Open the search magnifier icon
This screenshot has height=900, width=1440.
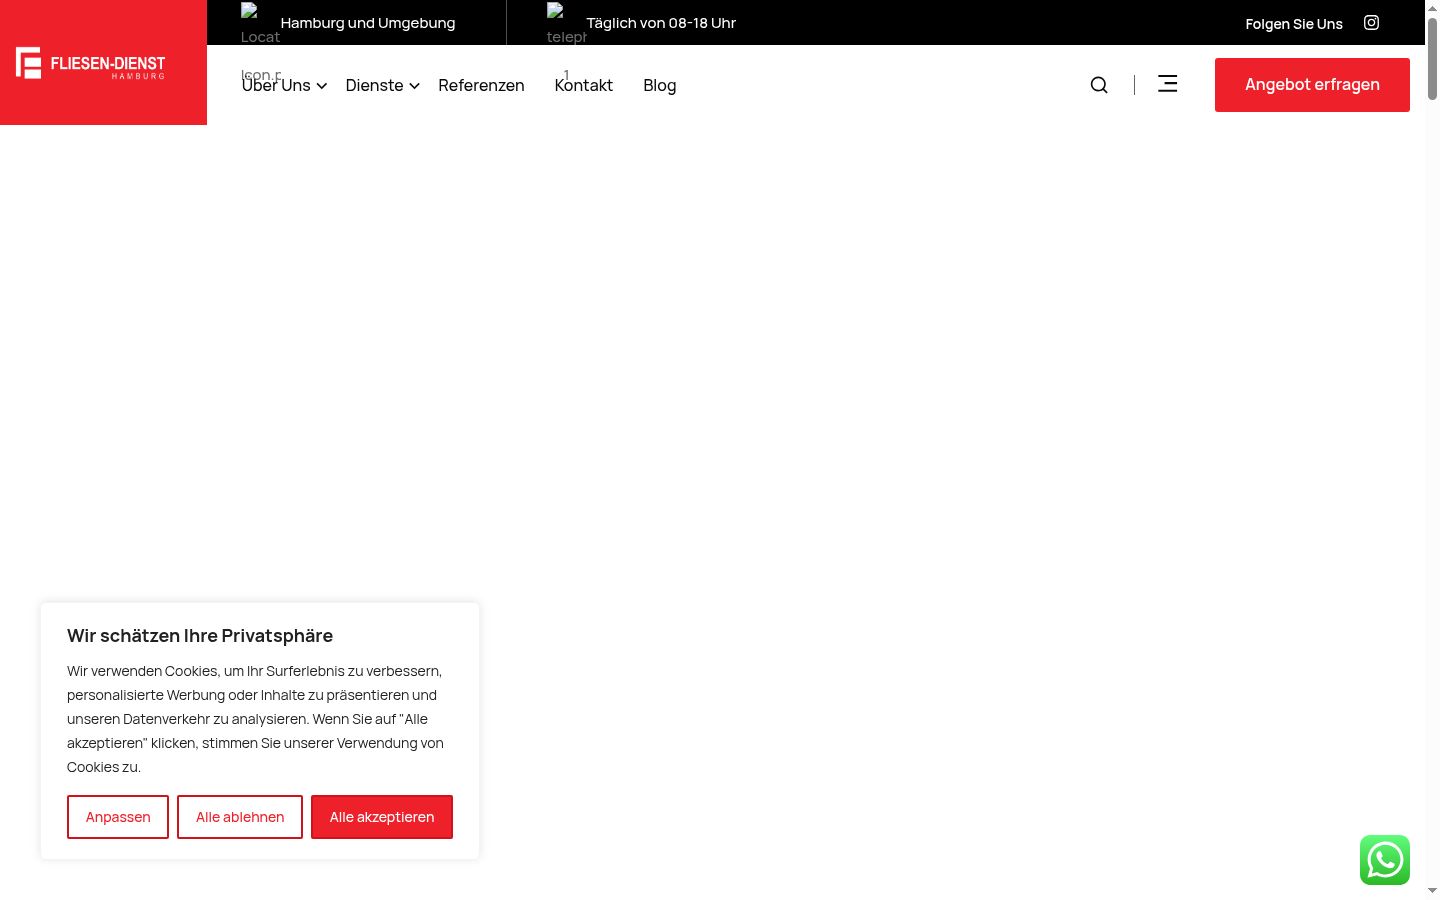click(1099, 85)
